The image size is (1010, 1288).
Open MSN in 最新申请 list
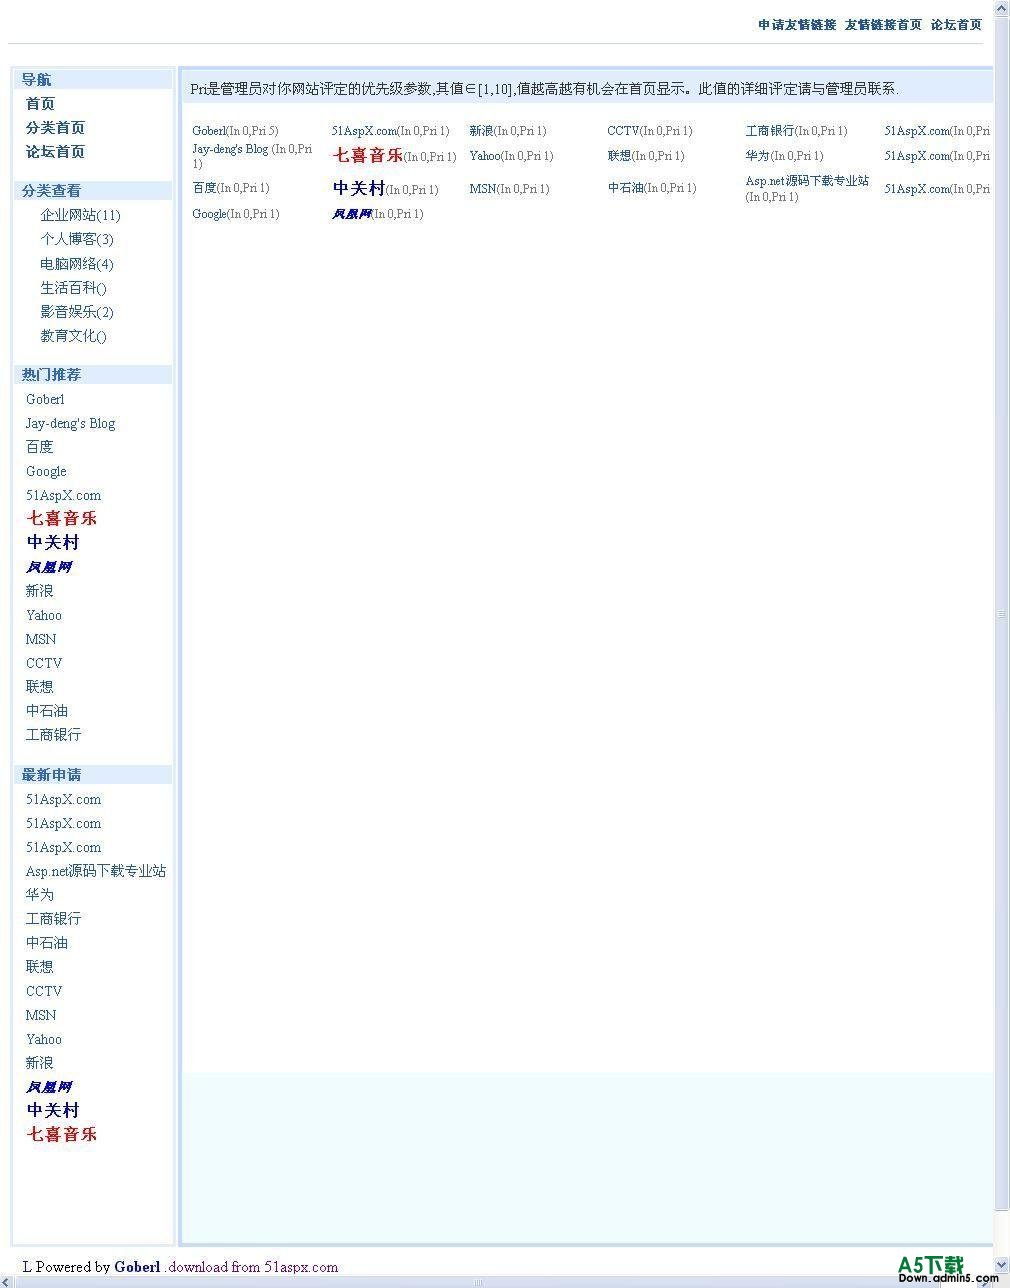[x=41, y=1015]
